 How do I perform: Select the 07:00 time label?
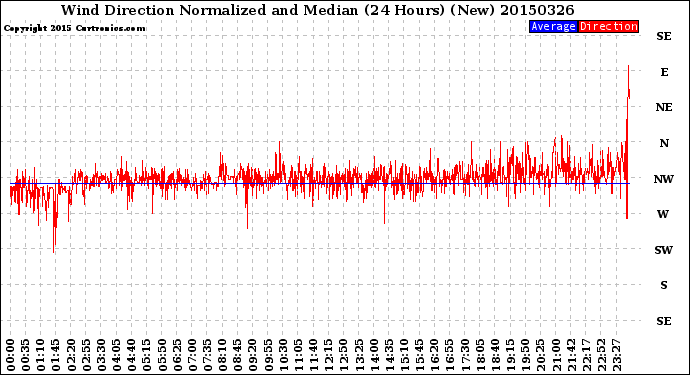pyautogui.click(x=193, y=355)
